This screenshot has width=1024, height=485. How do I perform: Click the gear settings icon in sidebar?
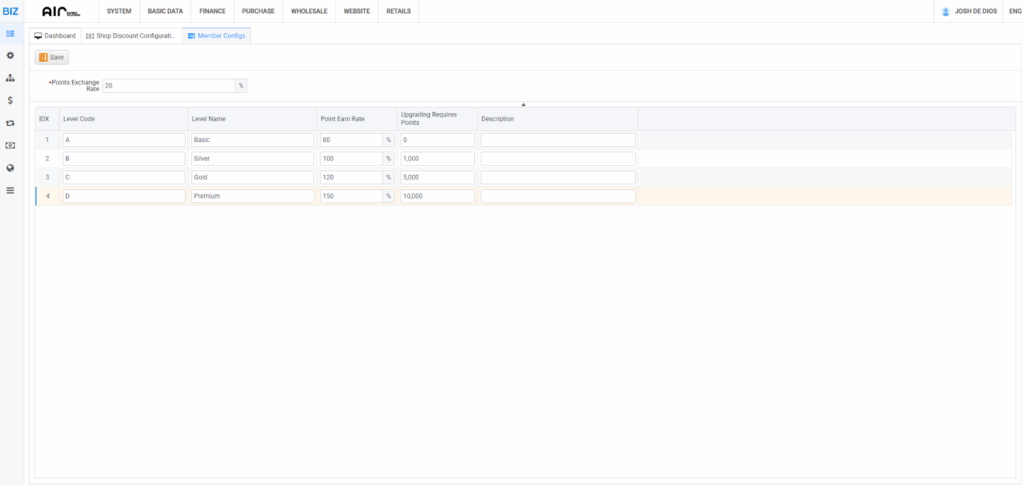coord(10,55)
